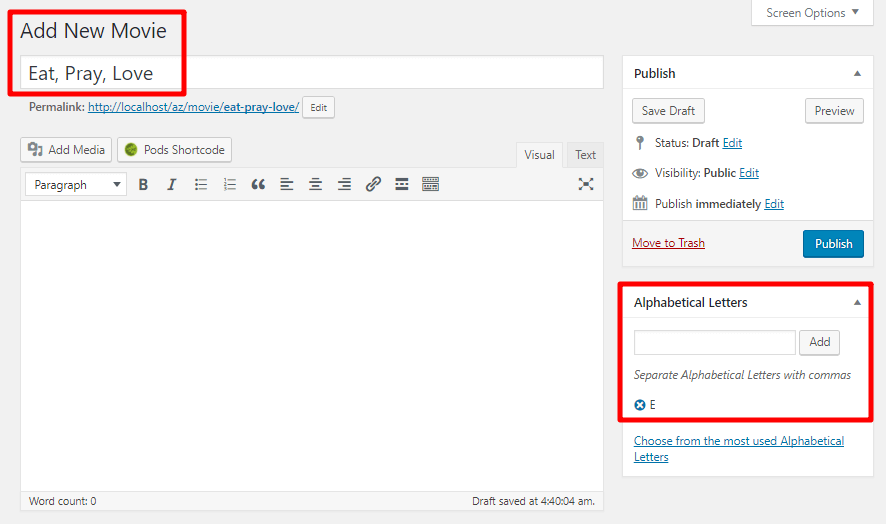Toggle the toolbar kitchen sink
The image size is (886, 524).
(x=431, y=184)
